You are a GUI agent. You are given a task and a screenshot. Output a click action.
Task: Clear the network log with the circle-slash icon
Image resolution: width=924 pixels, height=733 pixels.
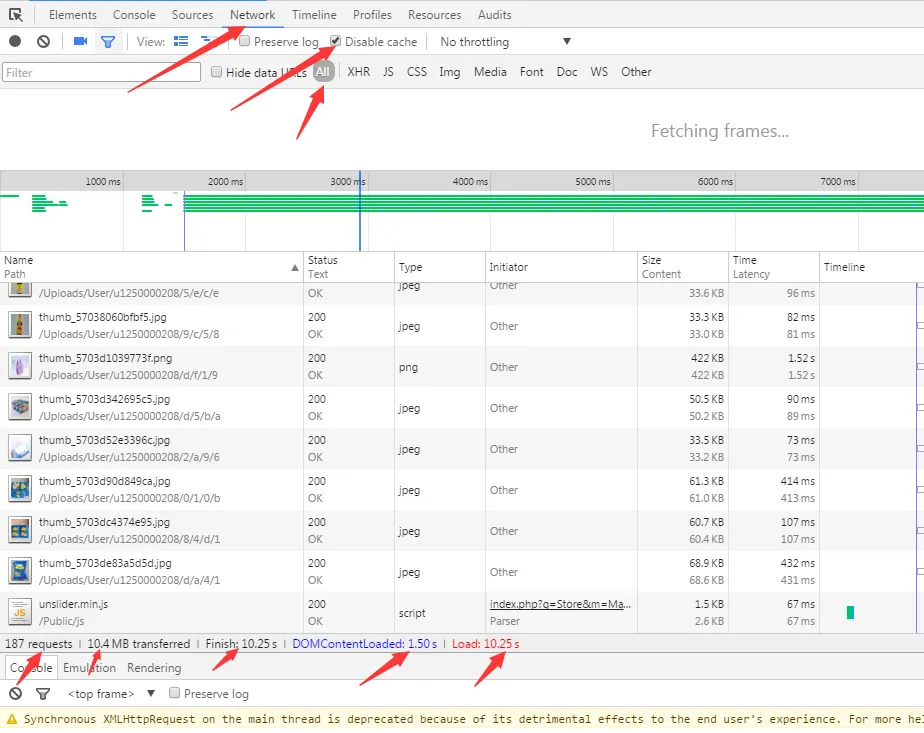click(x=43, y=41)
